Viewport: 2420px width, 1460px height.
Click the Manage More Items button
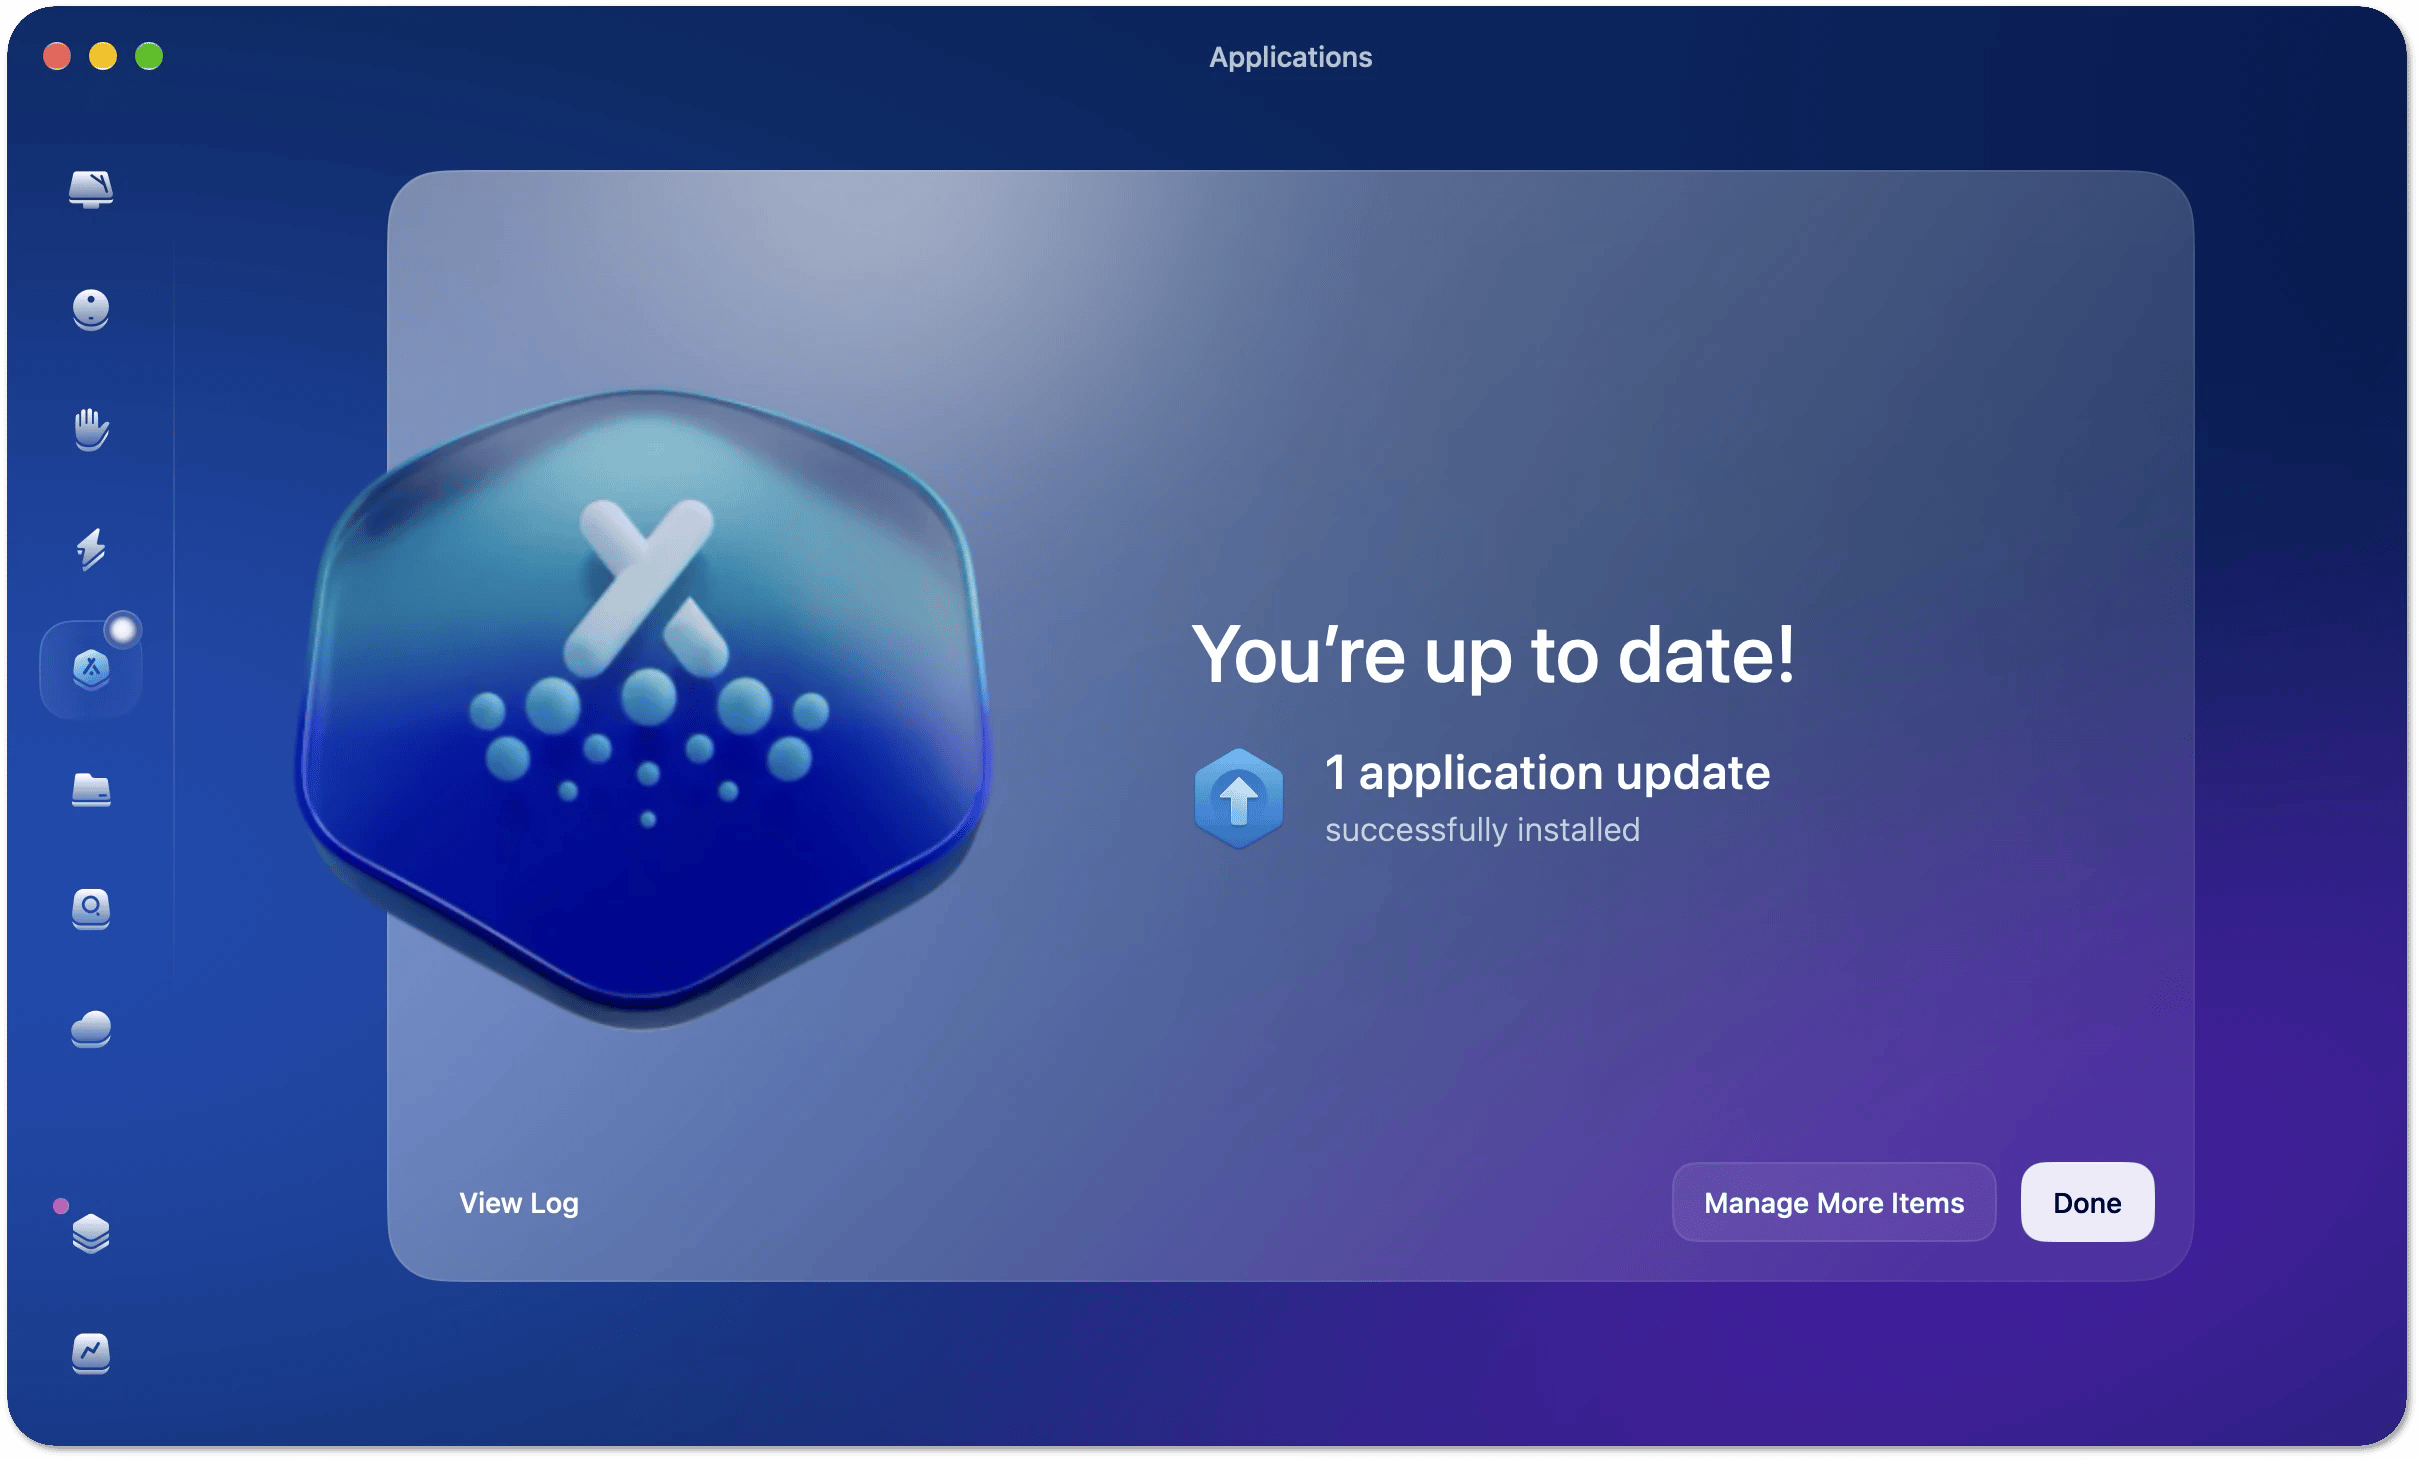tap(1834, 1202)
